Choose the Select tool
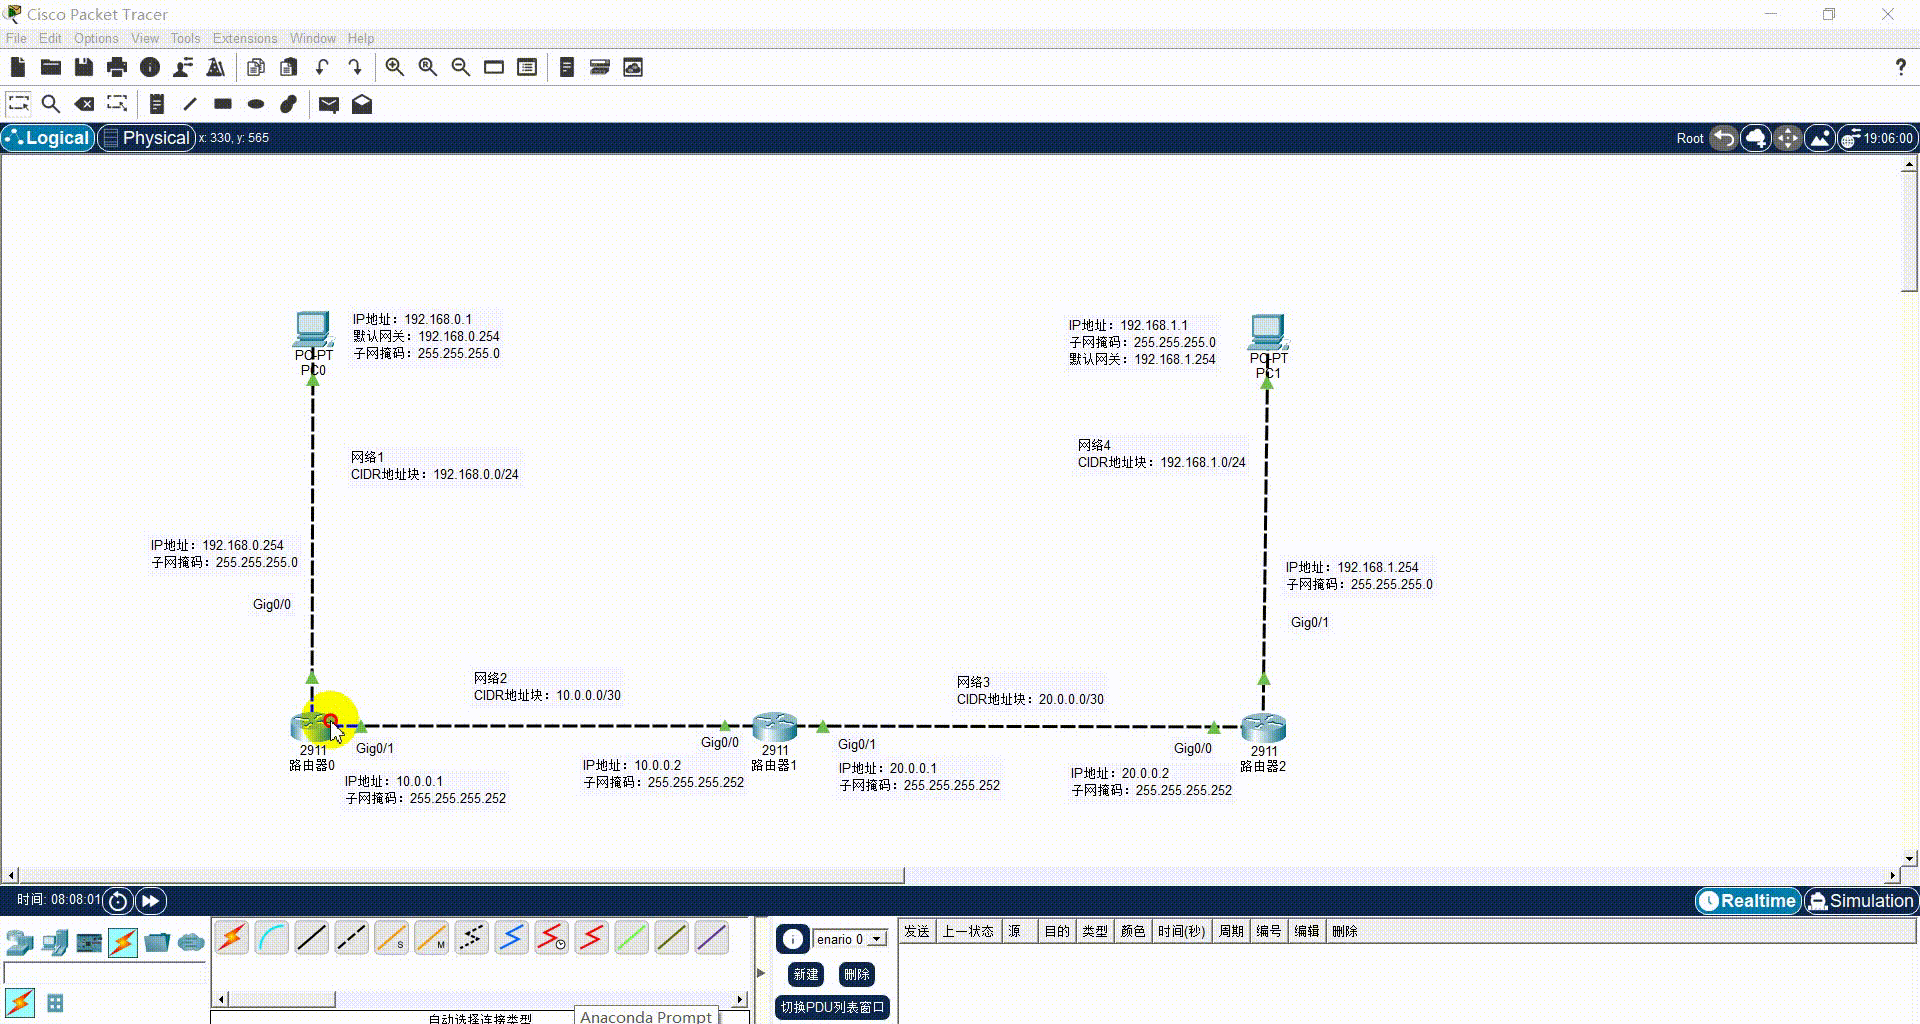The image size is (1920, 1024). tap(18, 103)
